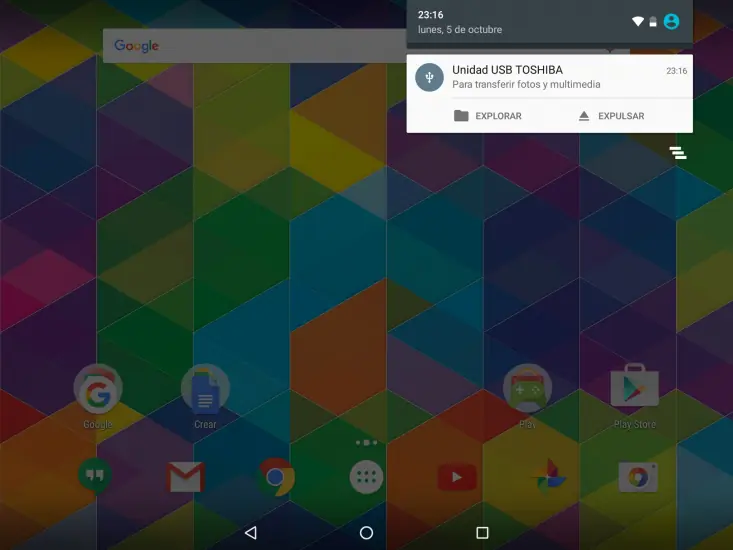Open the Play Games folder icon

click(x=527, y=389)
